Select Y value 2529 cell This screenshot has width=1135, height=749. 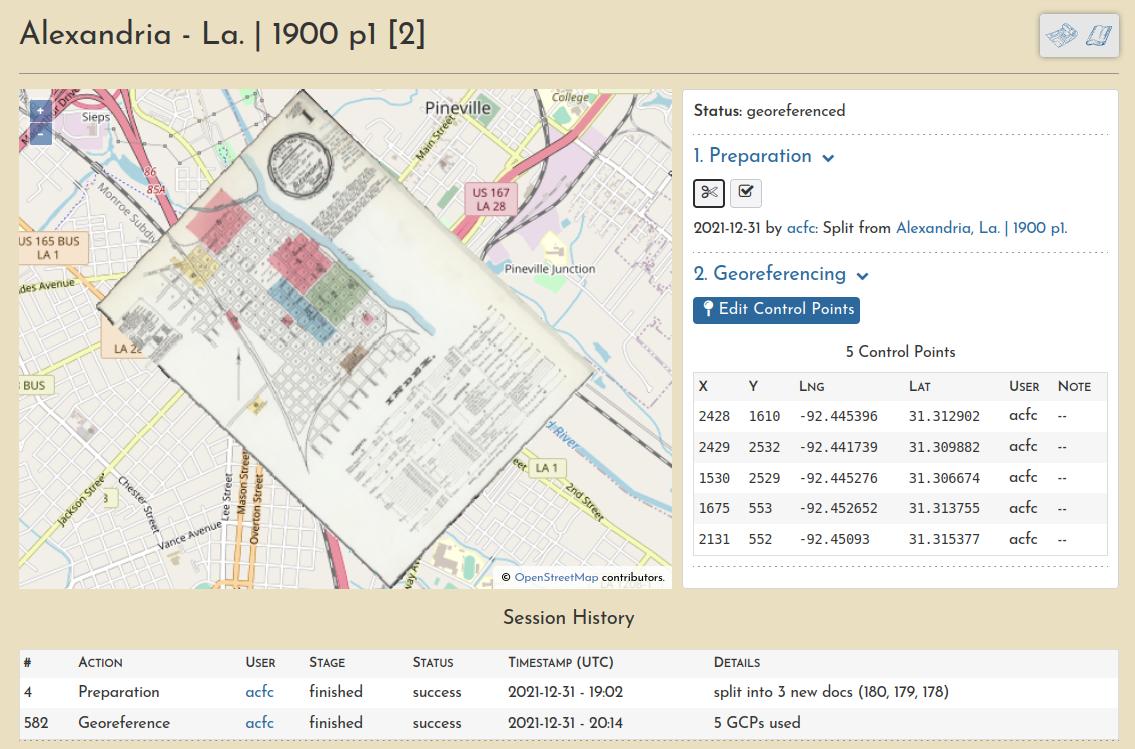pyautogui.click(x=764, y=478)
